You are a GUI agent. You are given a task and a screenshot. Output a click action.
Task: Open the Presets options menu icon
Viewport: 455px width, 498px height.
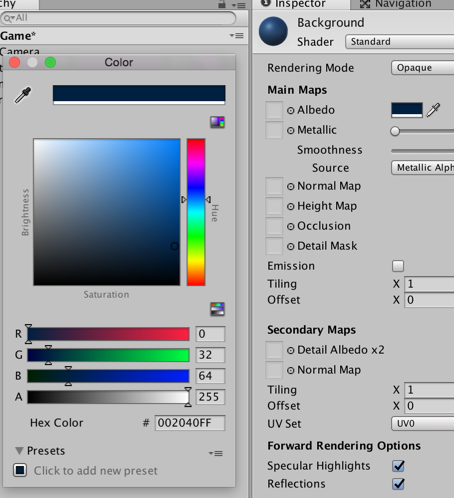[216, 453]
